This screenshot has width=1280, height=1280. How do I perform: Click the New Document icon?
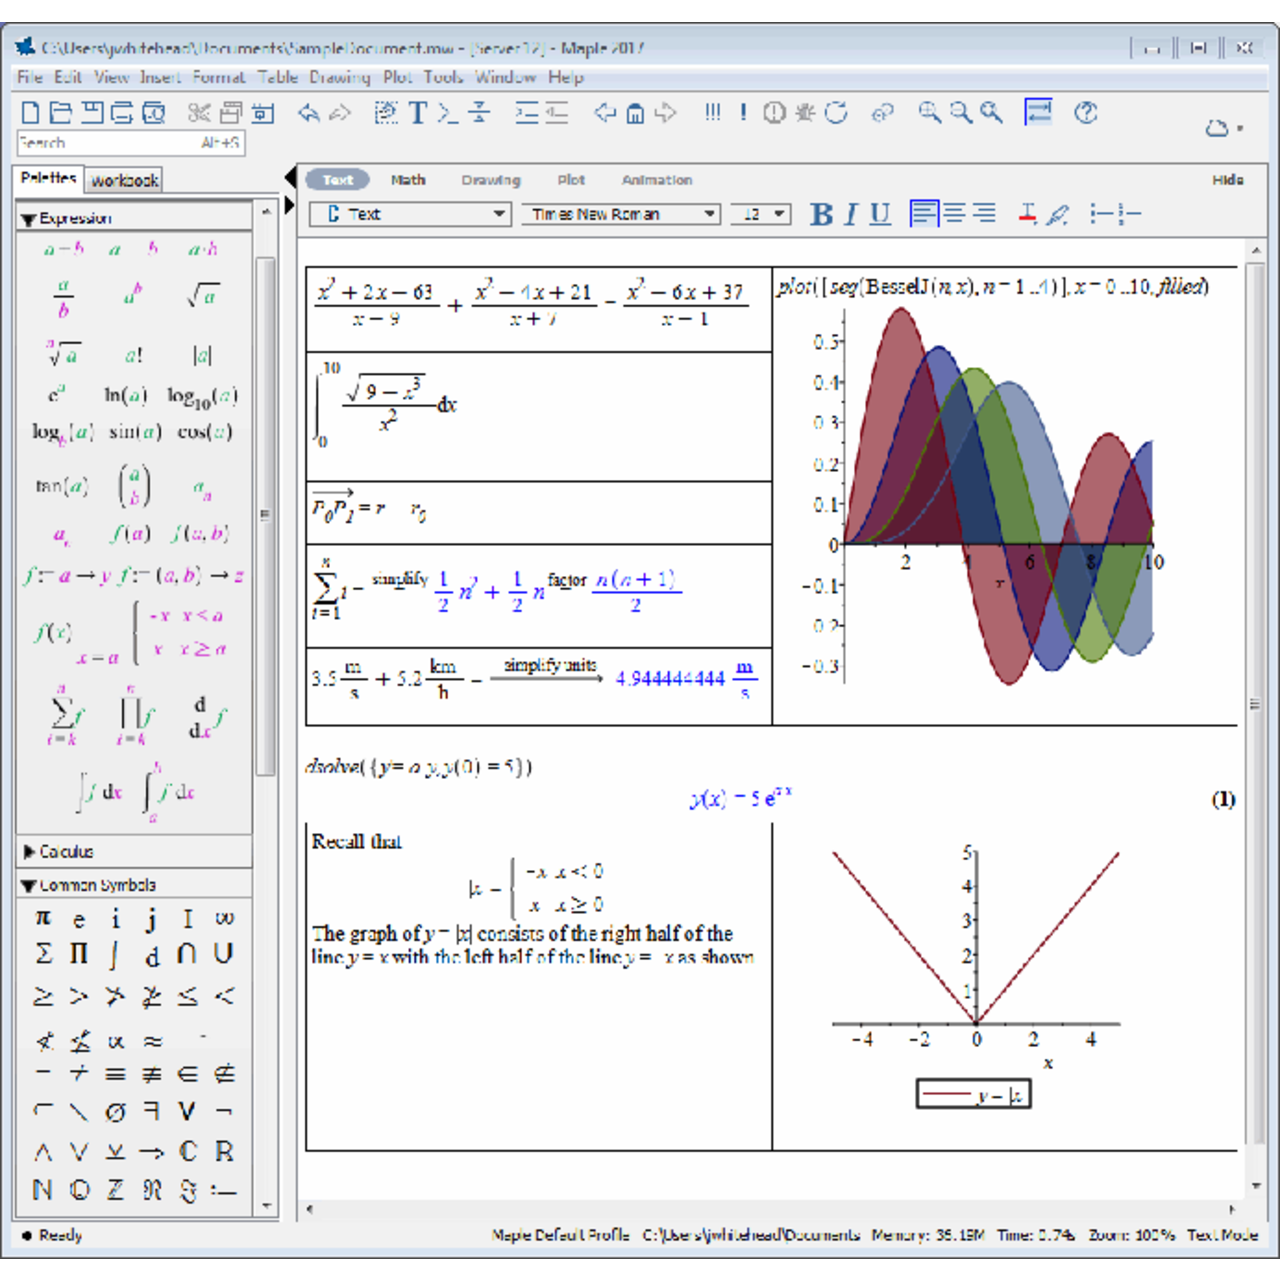click(30, 112)
